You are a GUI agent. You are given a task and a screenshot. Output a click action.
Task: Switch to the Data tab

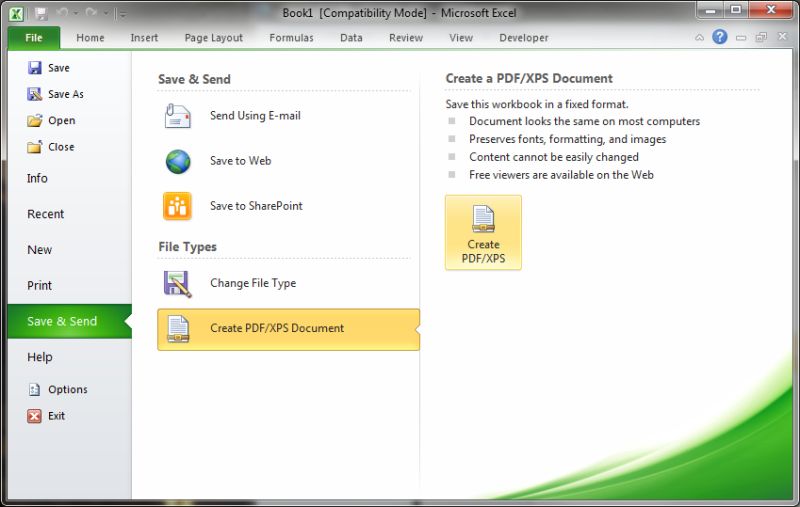(x=351, y=38)
